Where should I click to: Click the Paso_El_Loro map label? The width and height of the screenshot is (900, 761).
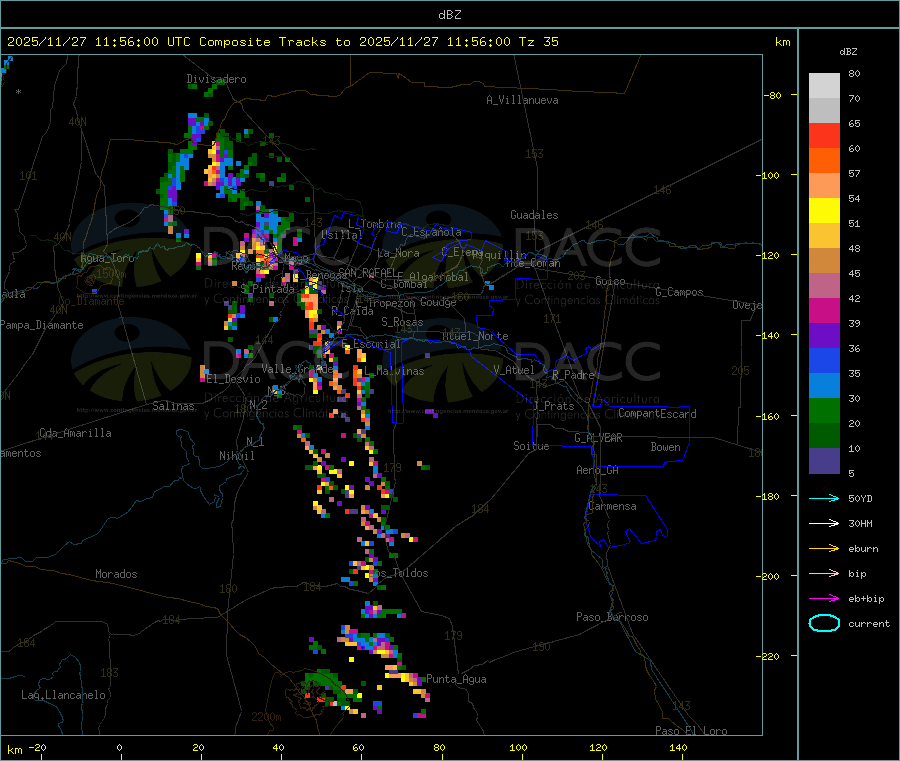pos(691,731)
